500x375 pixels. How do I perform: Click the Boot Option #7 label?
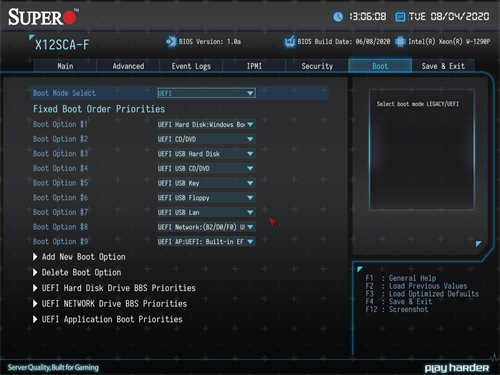click(x=60, y=212)
